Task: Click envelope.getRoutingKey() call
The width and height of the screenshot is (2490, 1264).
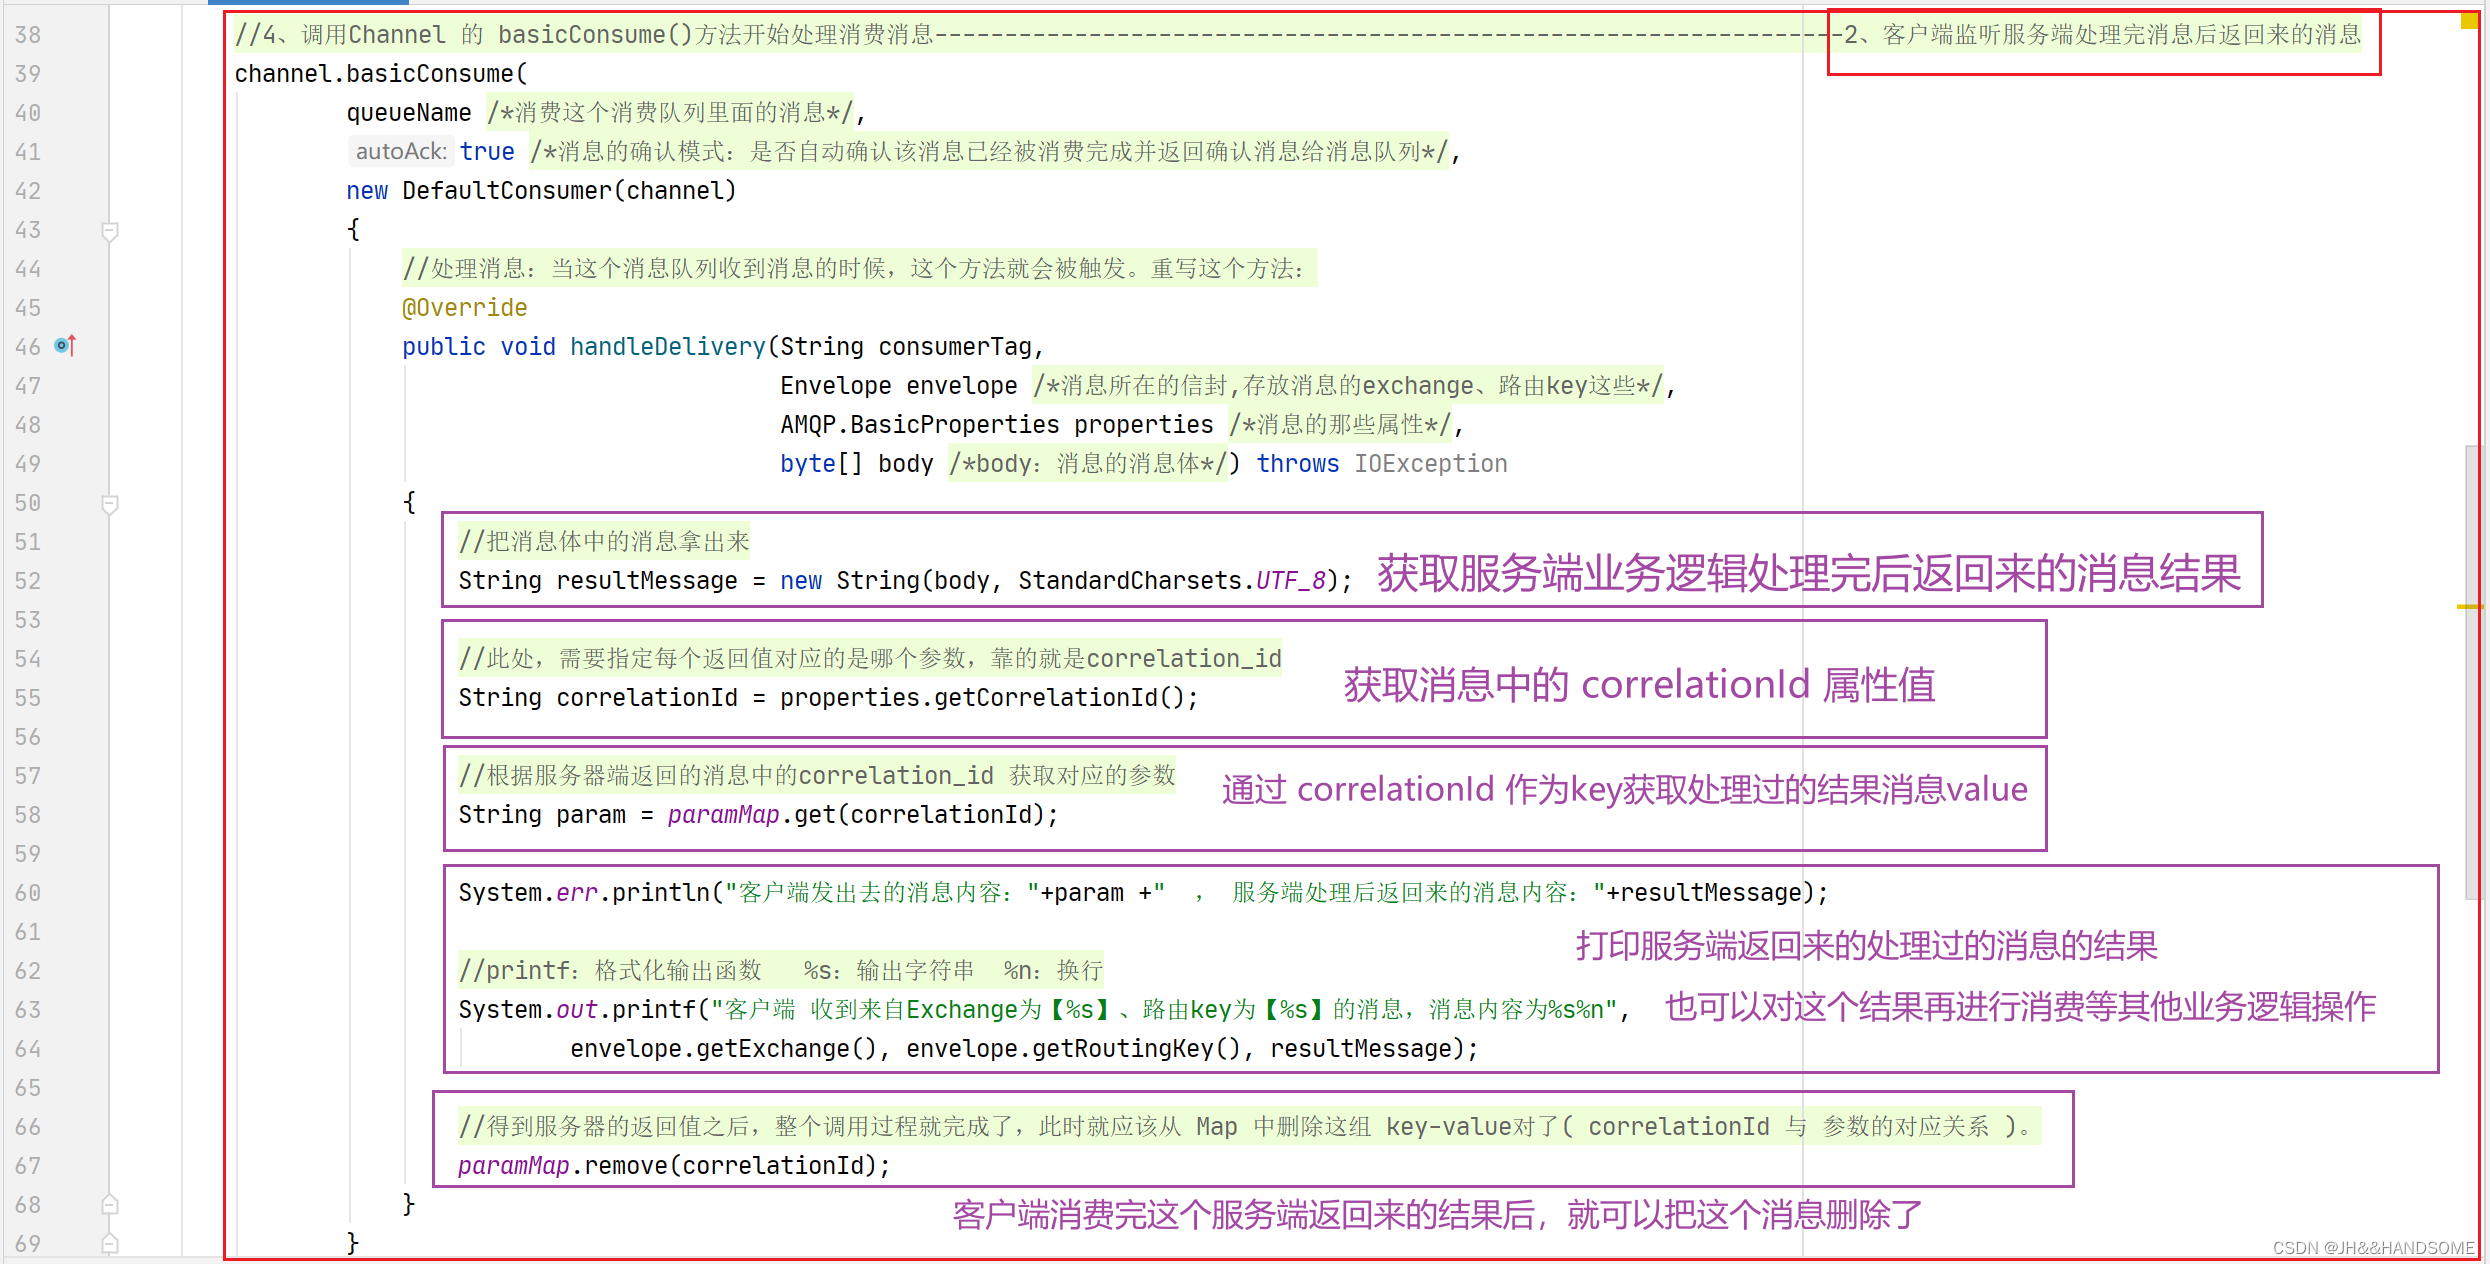Action: (x=1073, y=1049)
